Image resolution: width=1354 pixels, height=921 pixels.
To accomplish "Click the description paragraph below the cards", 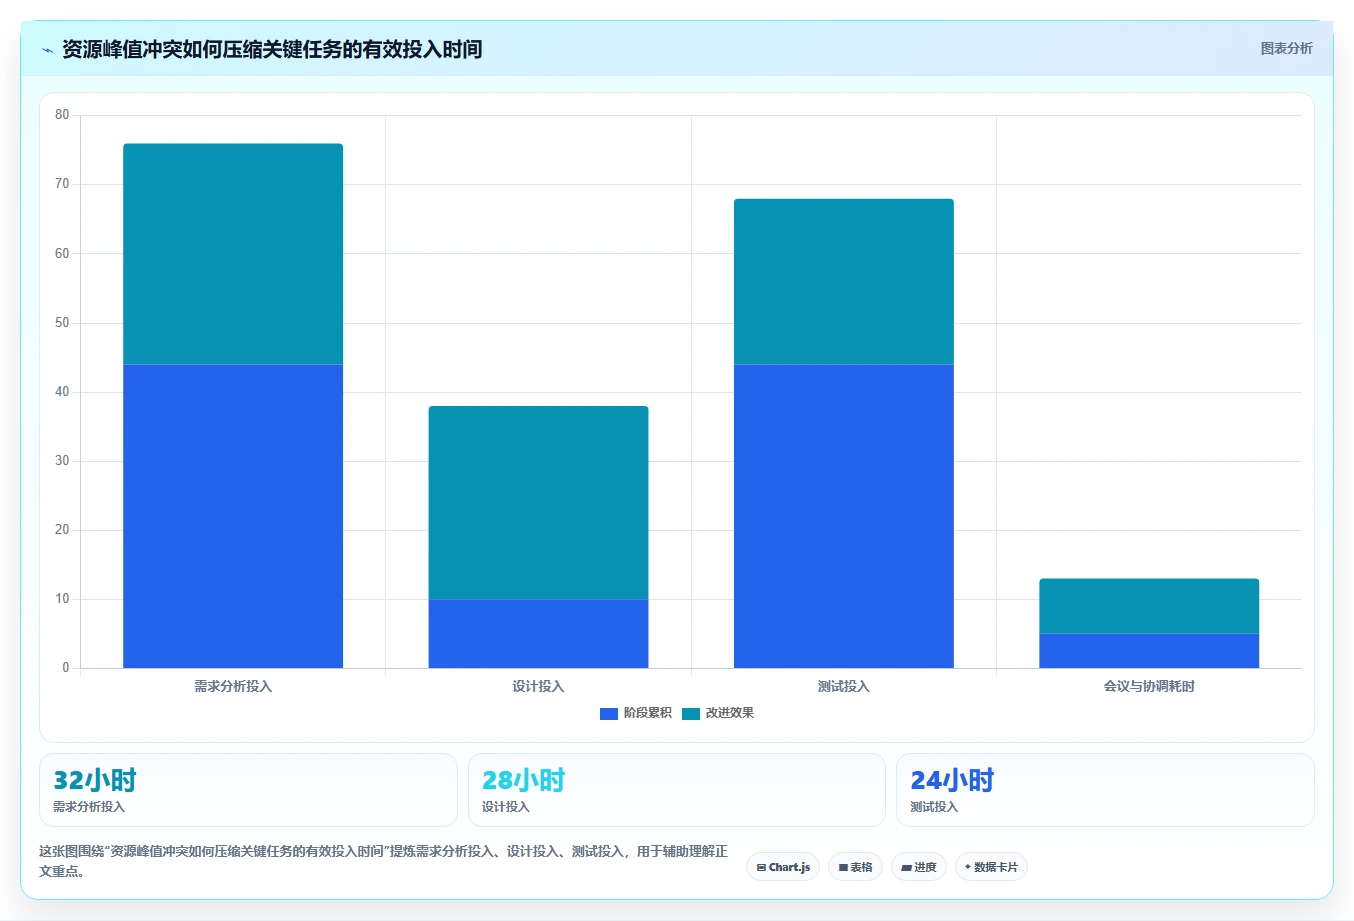I will 383,861.
